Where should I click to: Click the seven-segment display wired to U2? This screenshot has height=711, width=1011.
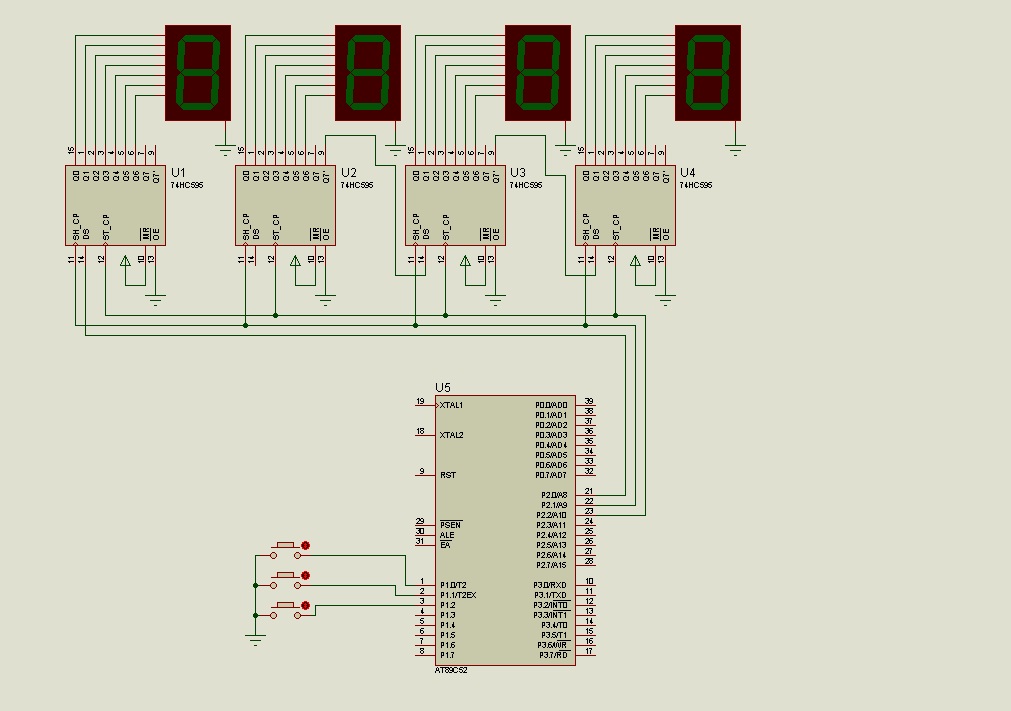tap(368, 73)
